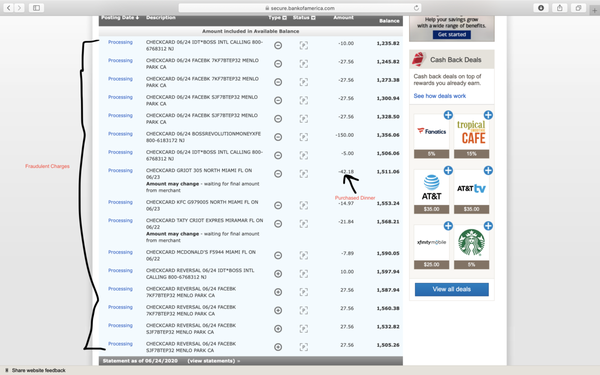This screenshot has width=600, height=375.
Task: Add the Fanatics 5% deal with its plus
Action: [448, 115]
